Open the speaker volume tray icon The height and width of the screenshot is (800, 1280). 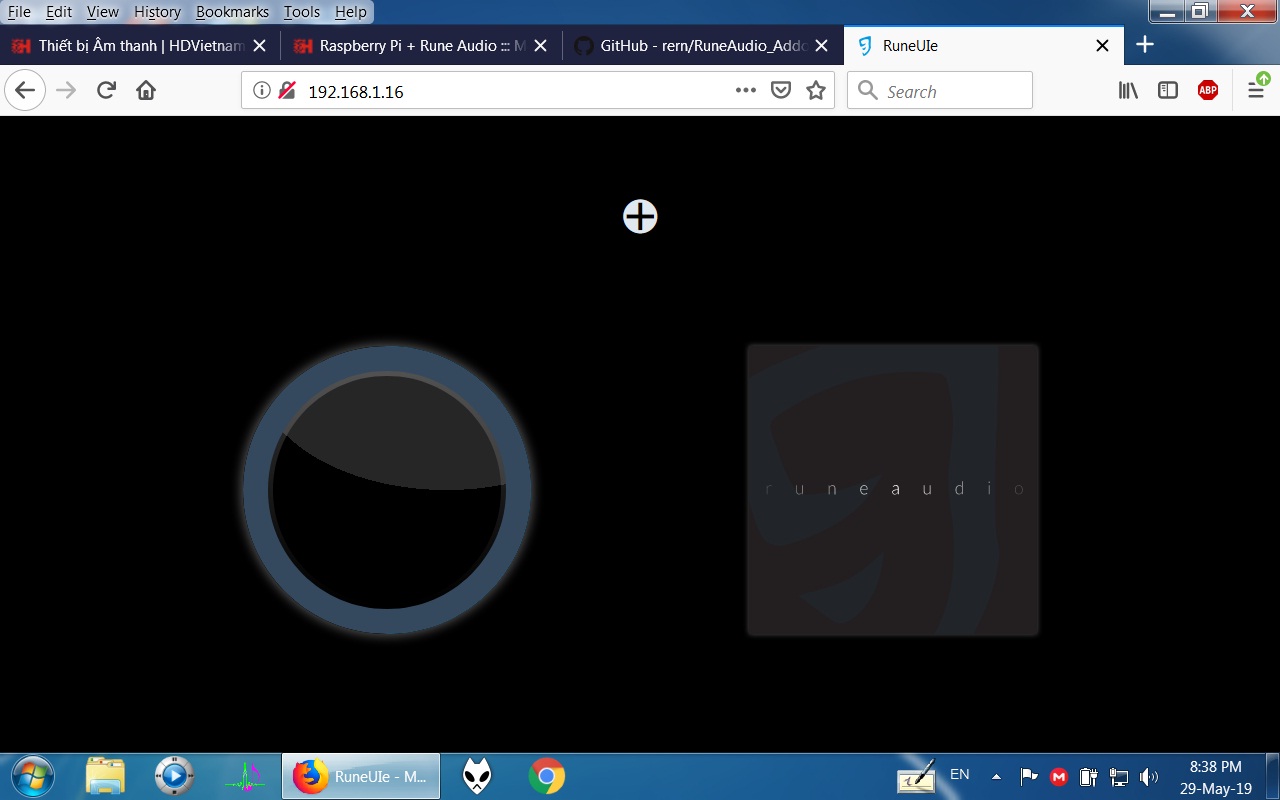(1149, 777)
